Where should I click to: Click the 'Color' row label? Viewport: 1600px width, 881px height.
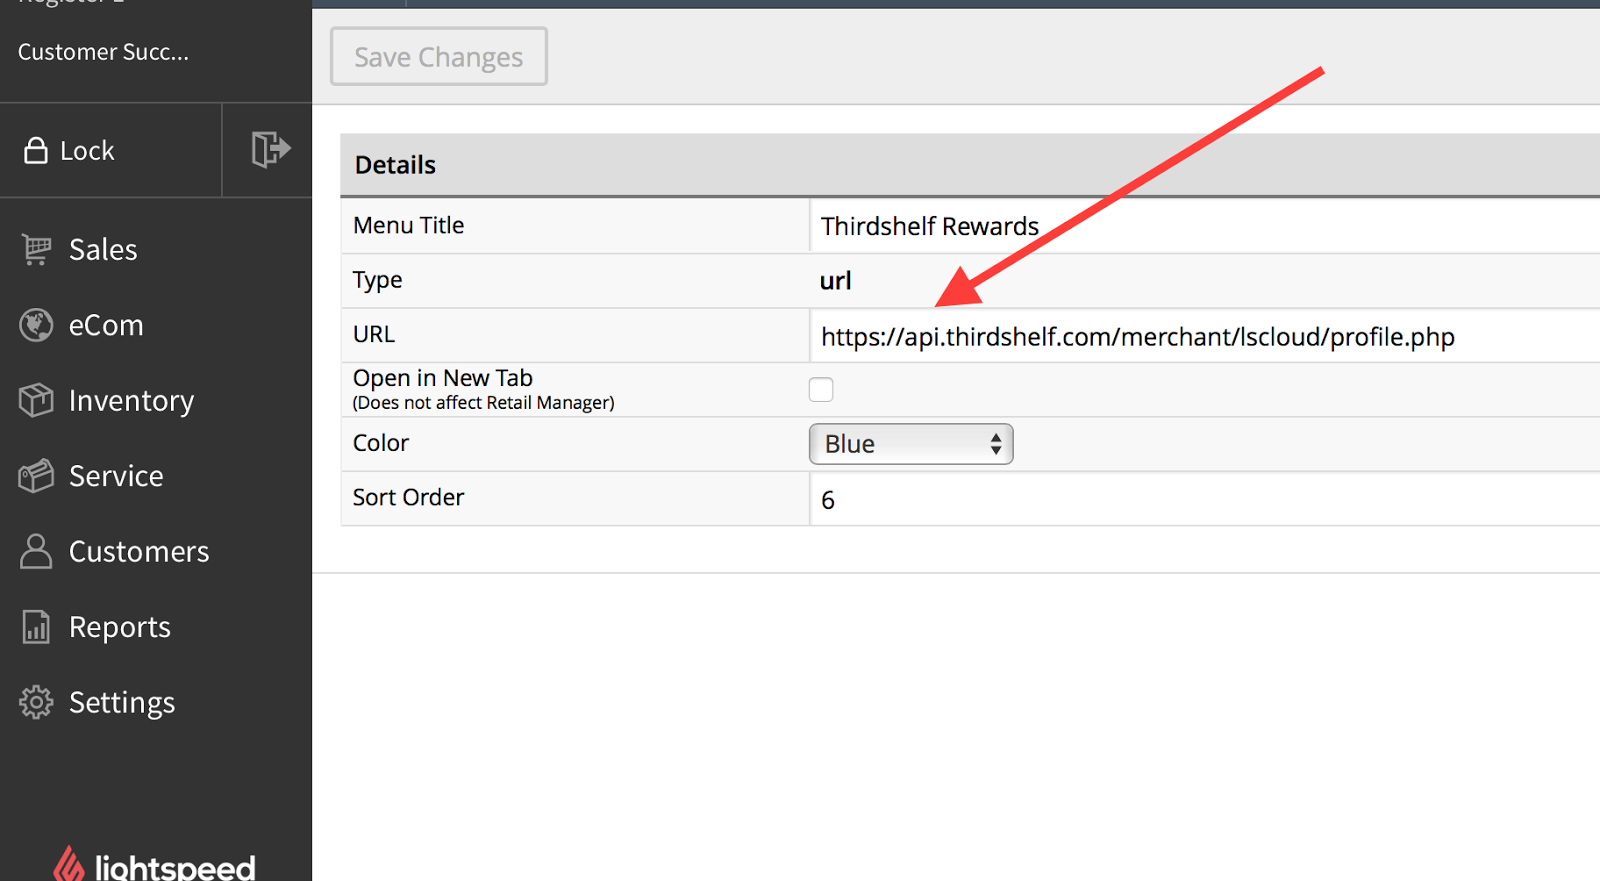pos(381,443)
